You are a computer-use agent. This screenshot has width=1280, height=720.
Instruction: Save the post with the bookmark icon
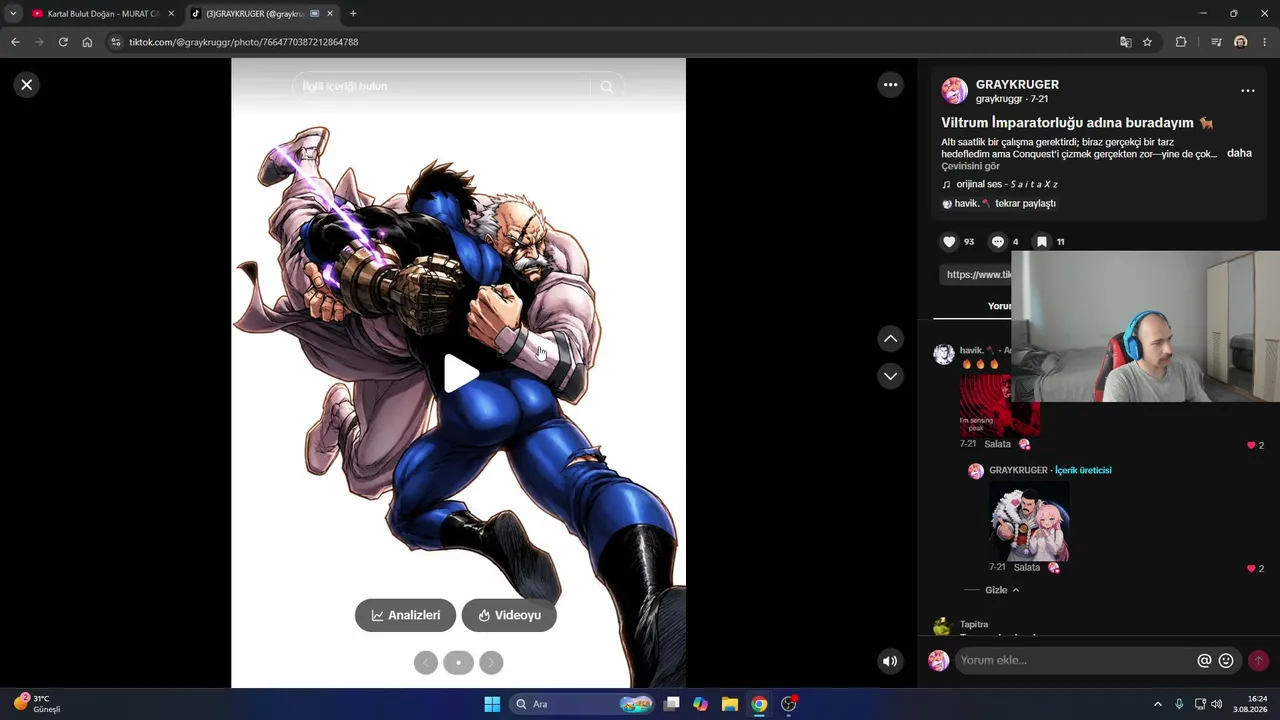[x=1041, y=242]
